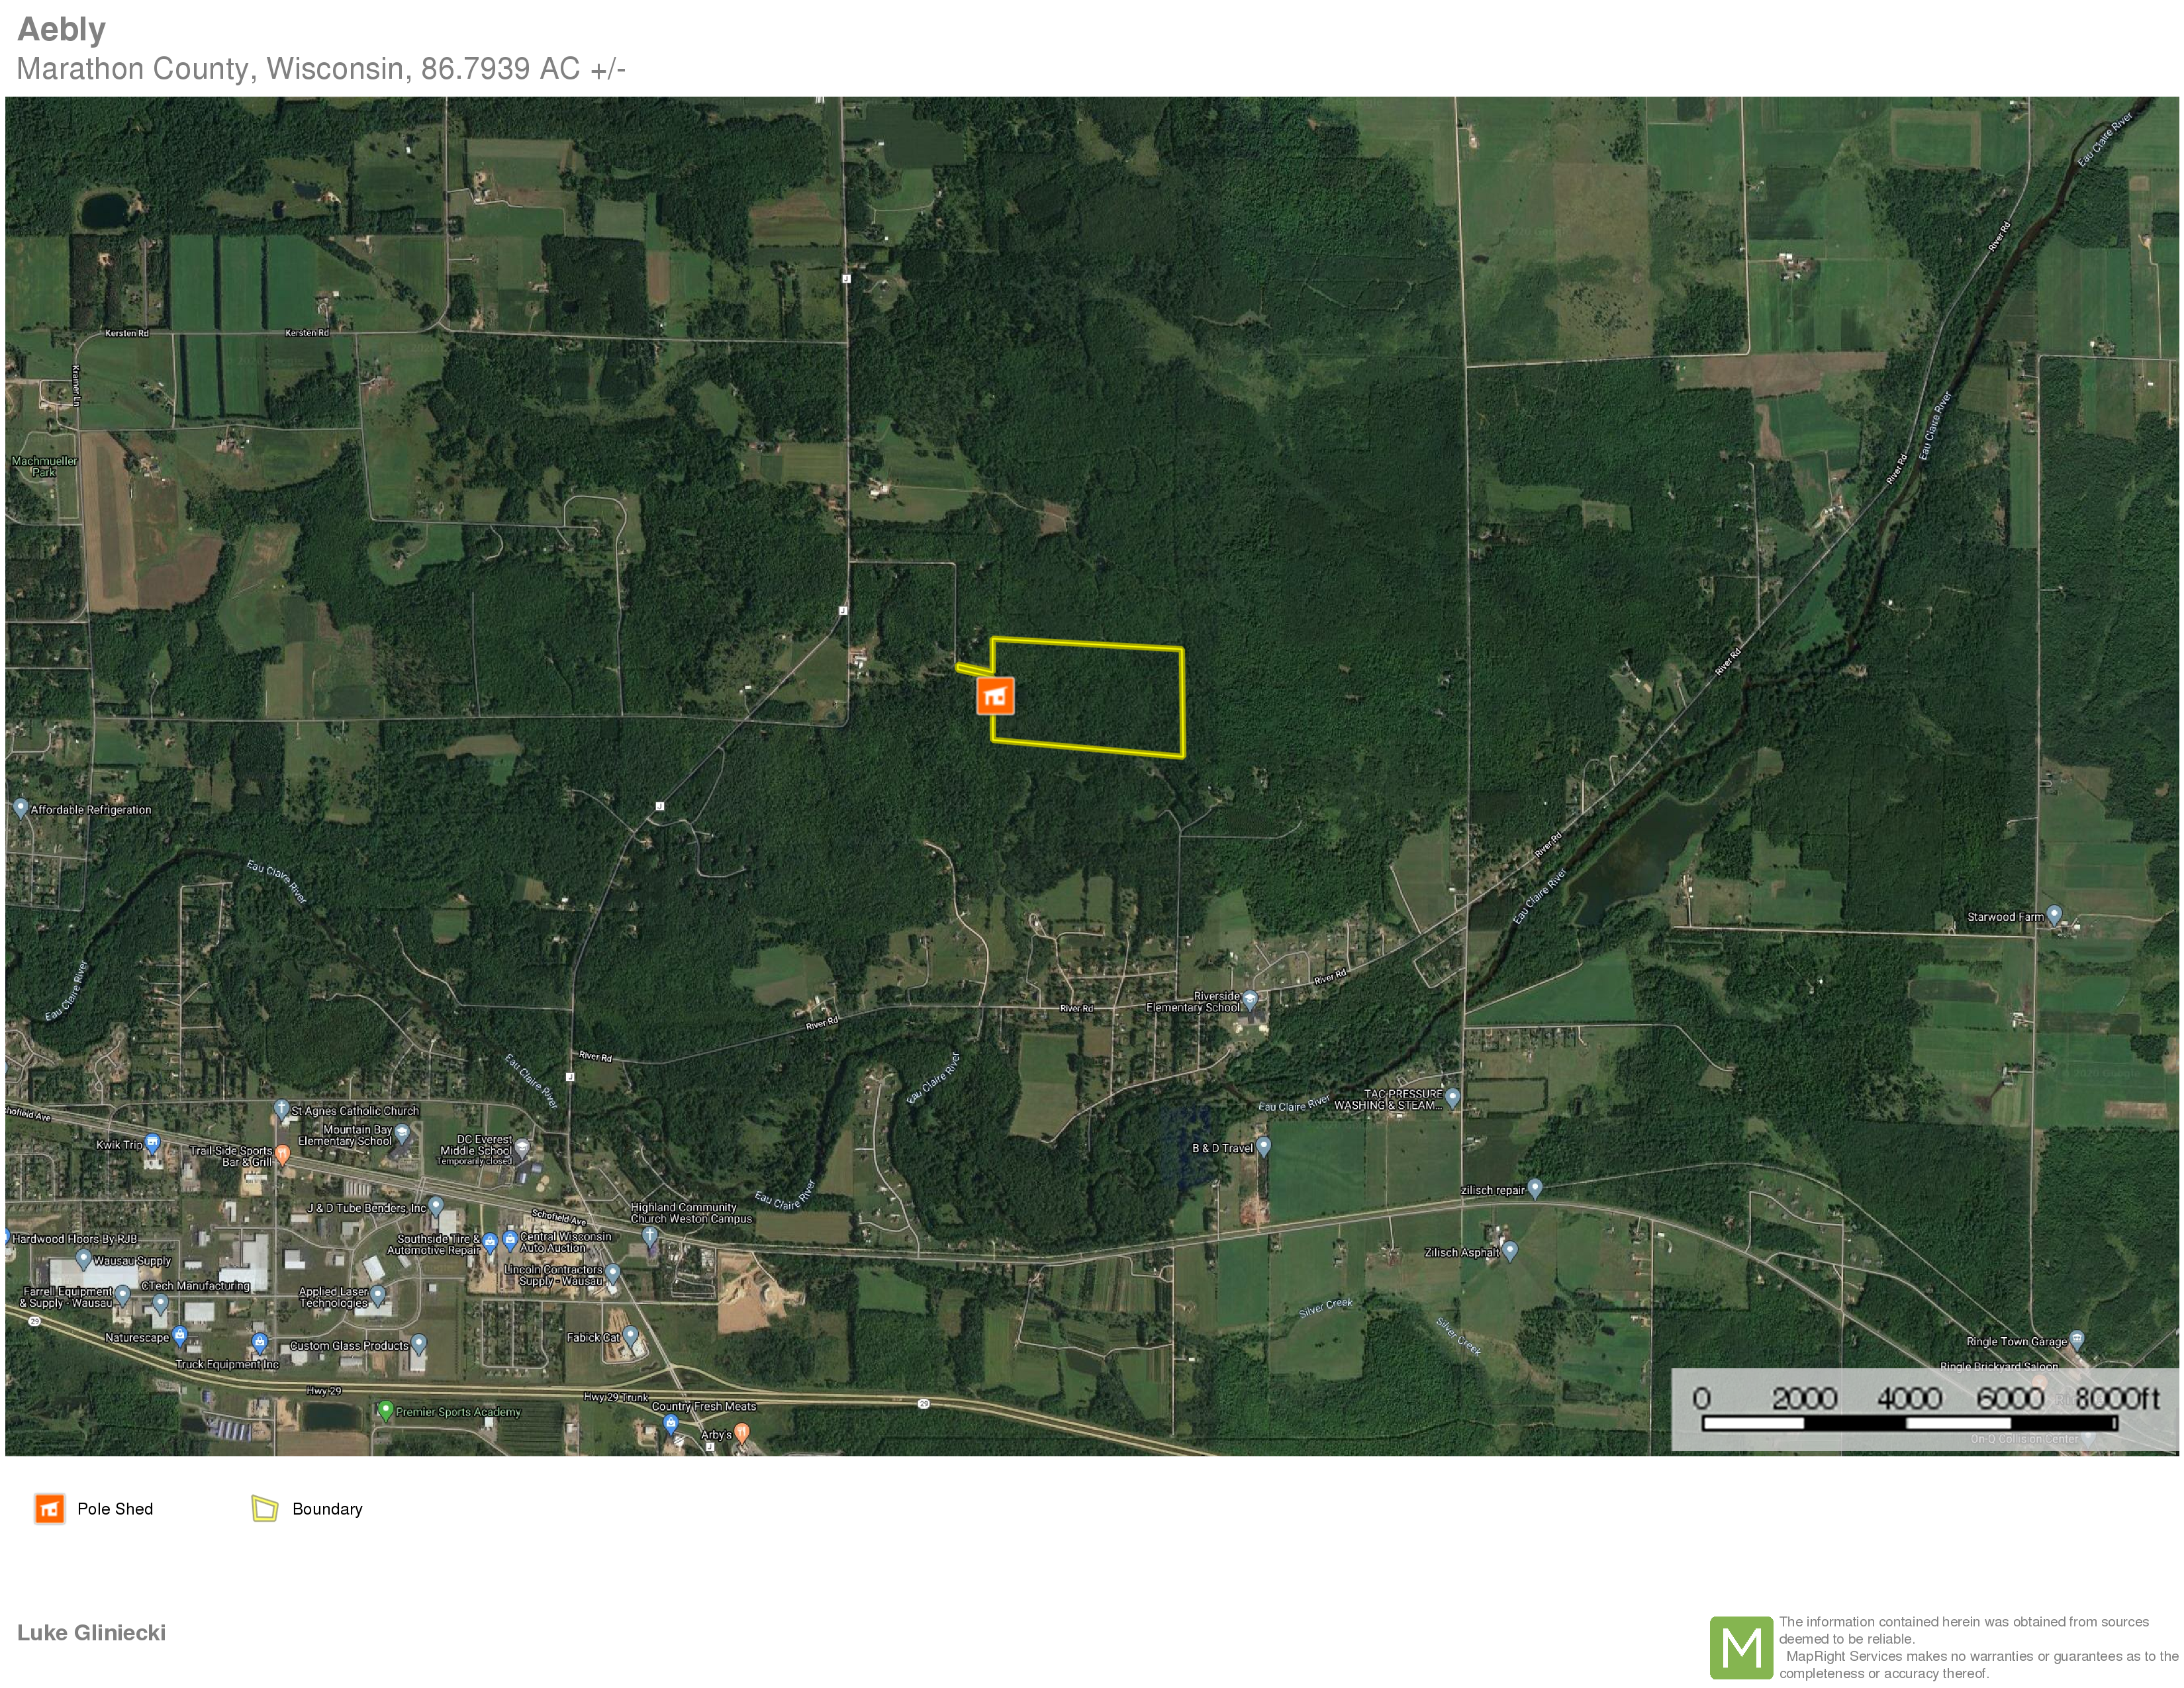Click the Arby's restaurant map pin
Screen dimensions: 2184x1688
click(x=742, y=1433)
